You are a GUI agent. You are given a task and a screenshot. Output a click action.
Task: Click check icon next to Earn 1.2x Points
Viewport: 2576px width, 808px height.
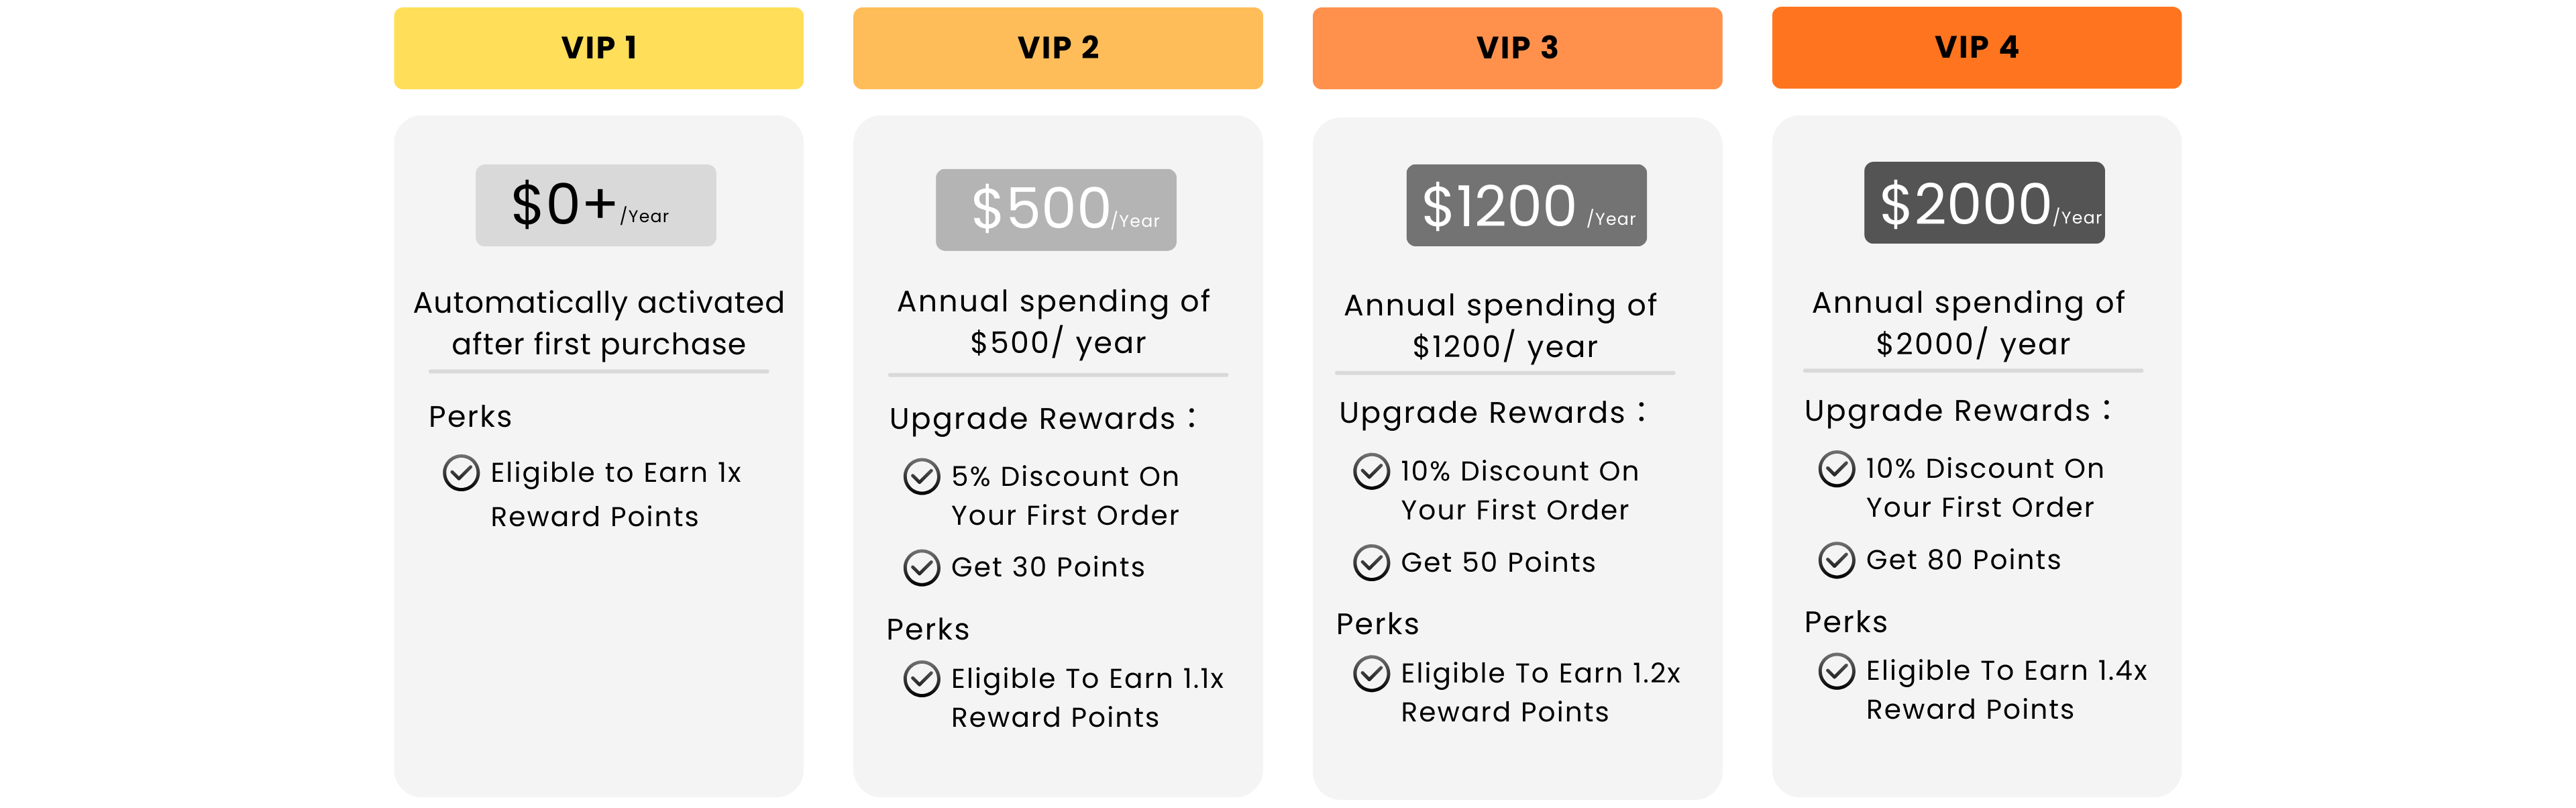(x=1371, y=674)
